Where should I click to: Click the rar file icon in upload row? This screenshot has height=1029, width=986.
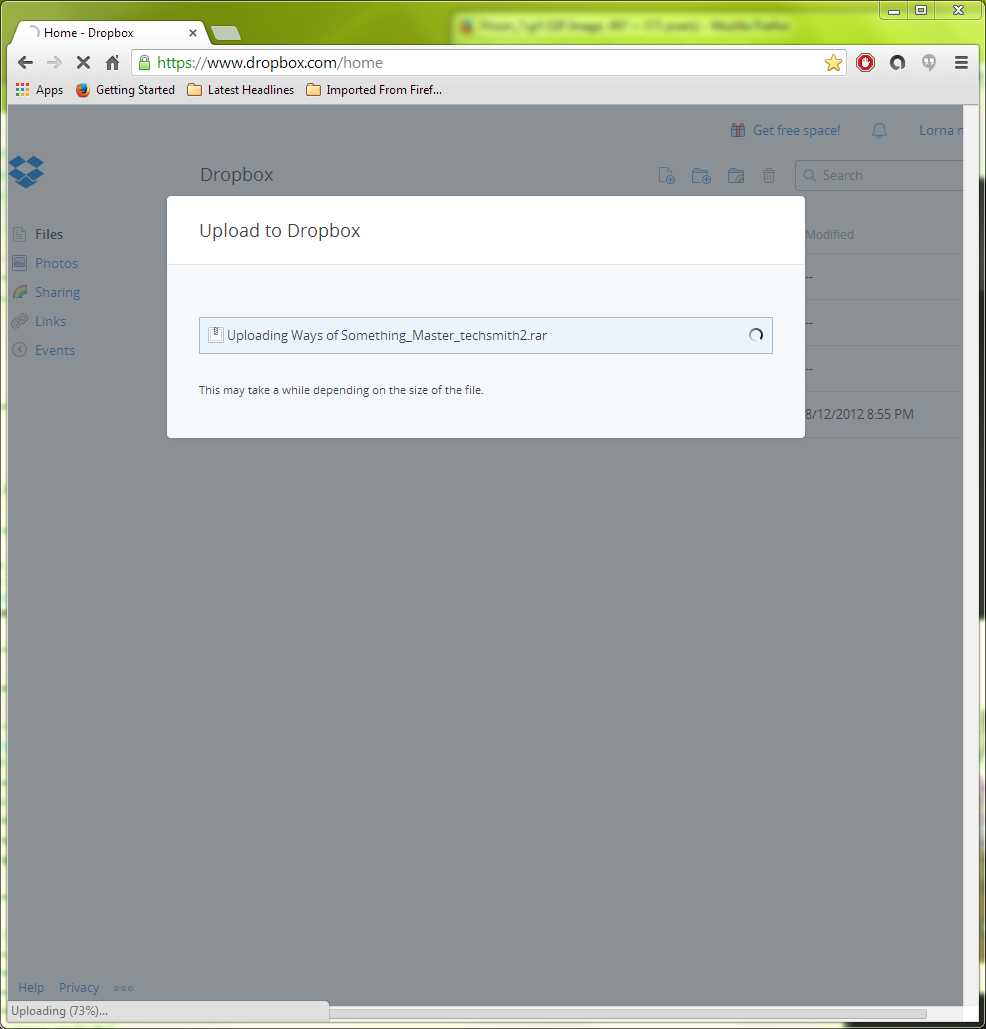coord(215,335)
